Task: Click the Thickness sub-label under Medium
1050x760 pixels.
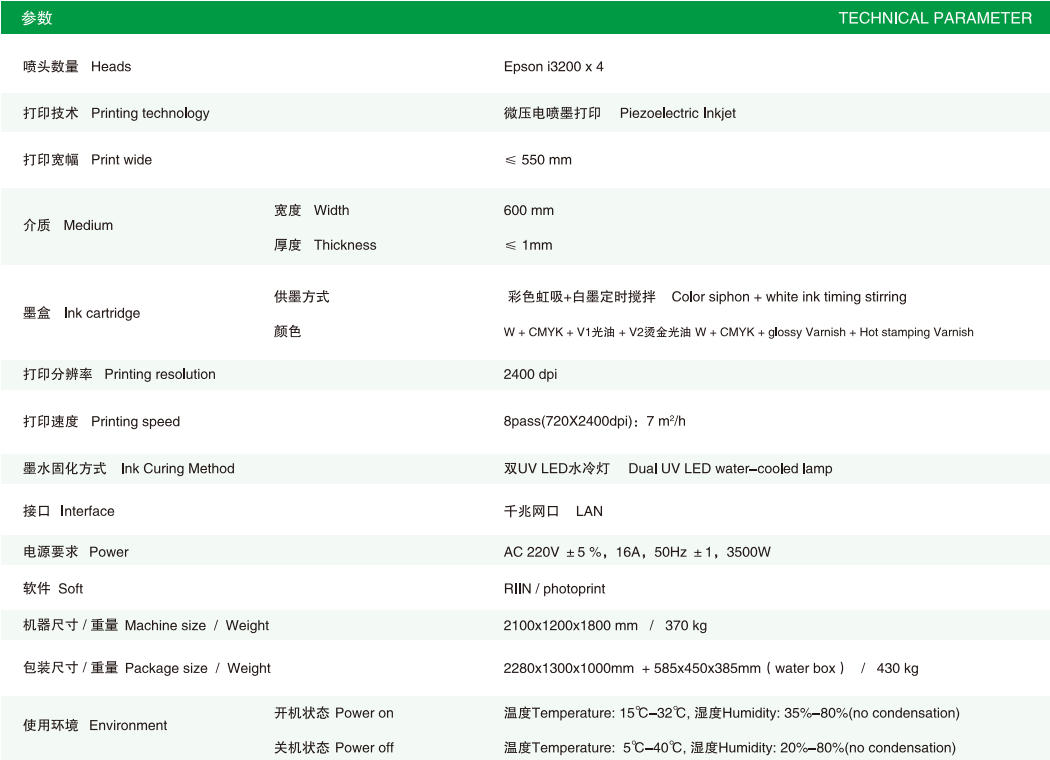Action: (325, 245)
